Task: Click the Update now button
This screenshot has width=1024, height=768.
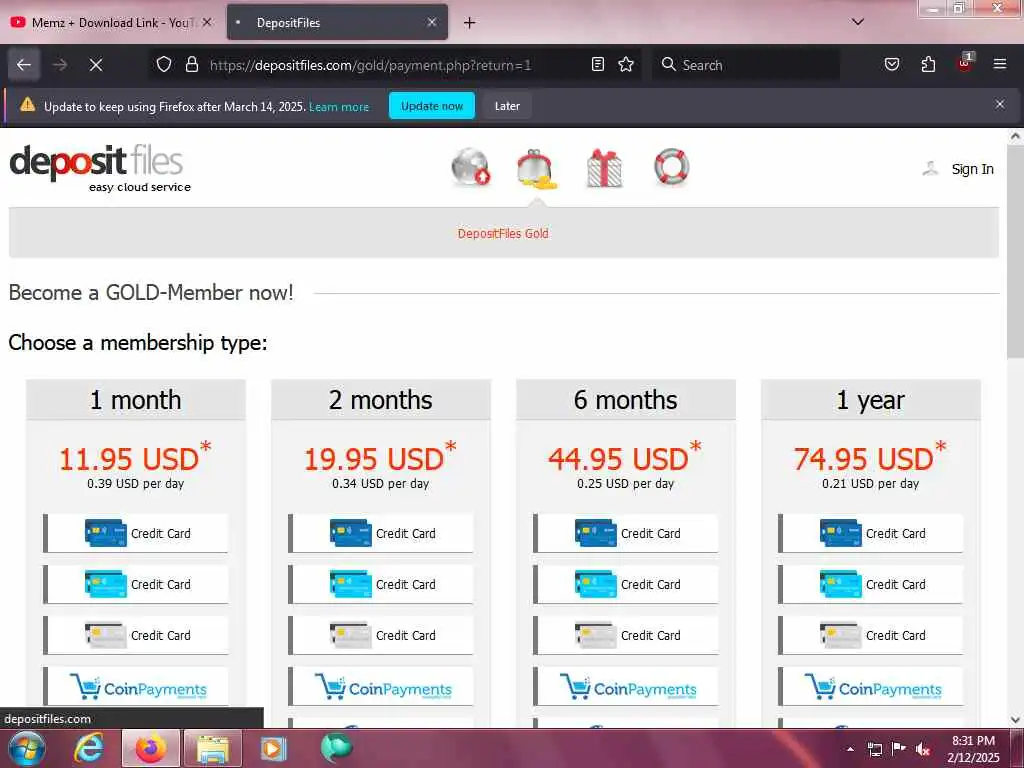Action: click(x=432, y=106)
